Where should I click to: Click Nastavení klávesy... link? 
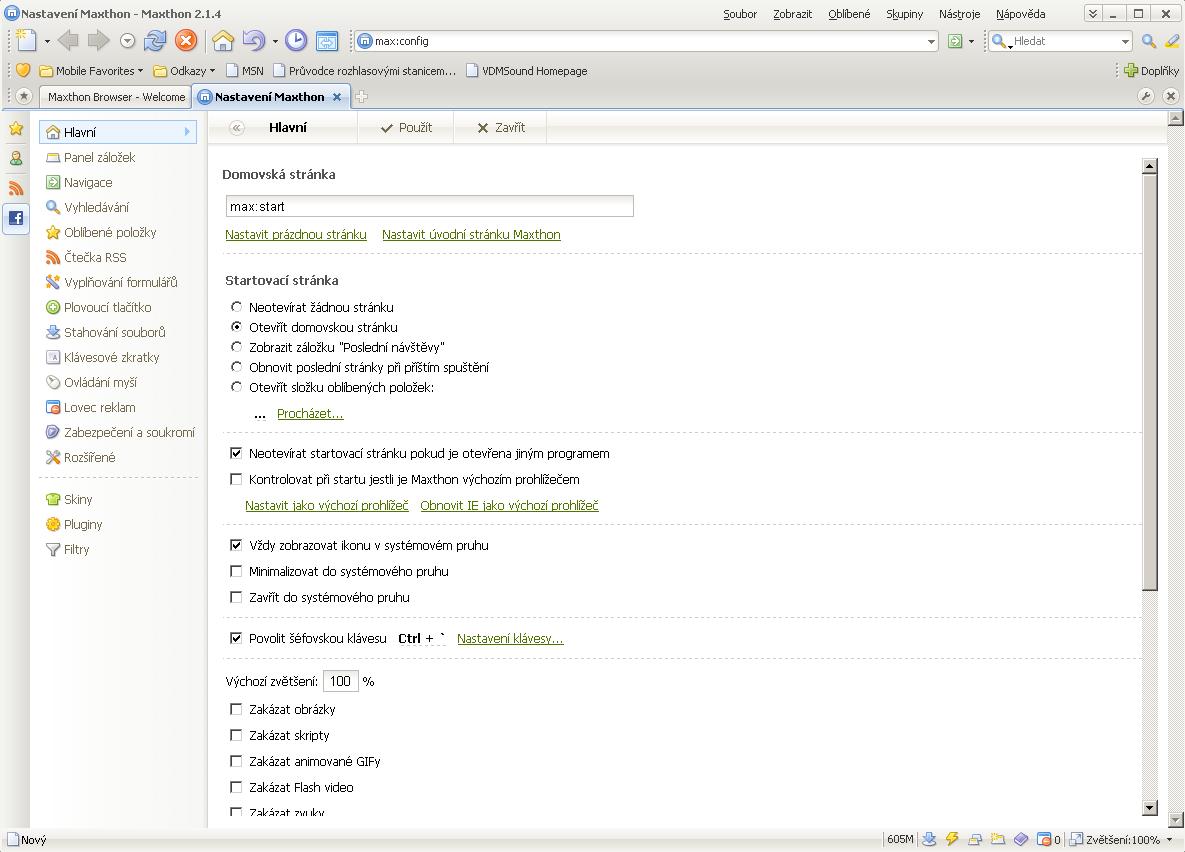510,638
